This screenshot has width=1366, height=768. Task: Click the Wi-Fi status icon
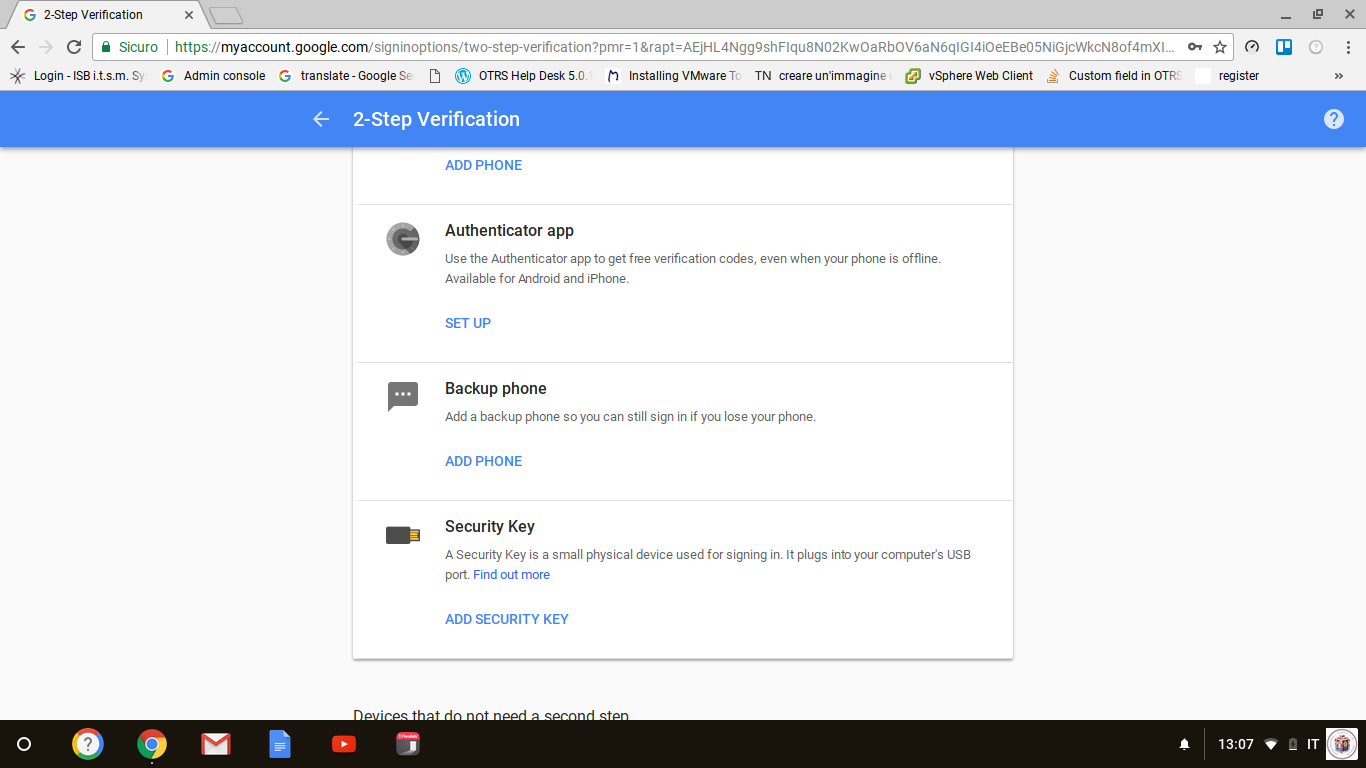point(1271,745)
